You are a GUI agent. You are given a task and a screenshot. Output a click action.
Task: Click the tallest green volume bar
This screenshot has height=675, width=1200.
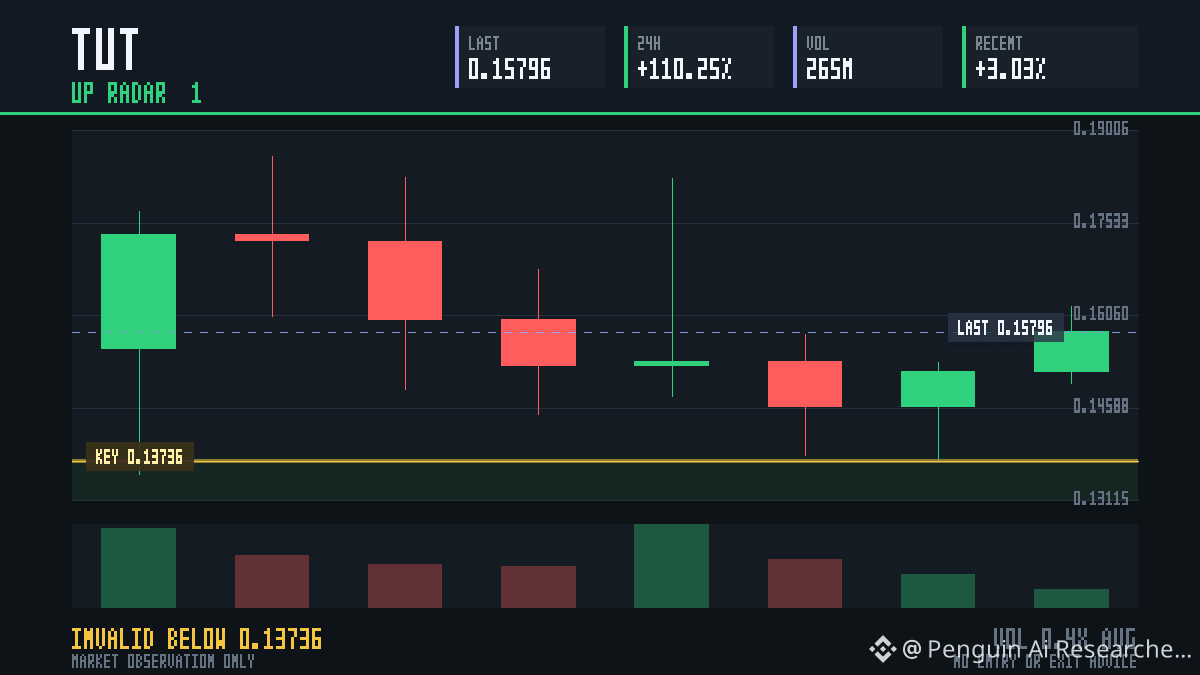click(x=671, y=566)
